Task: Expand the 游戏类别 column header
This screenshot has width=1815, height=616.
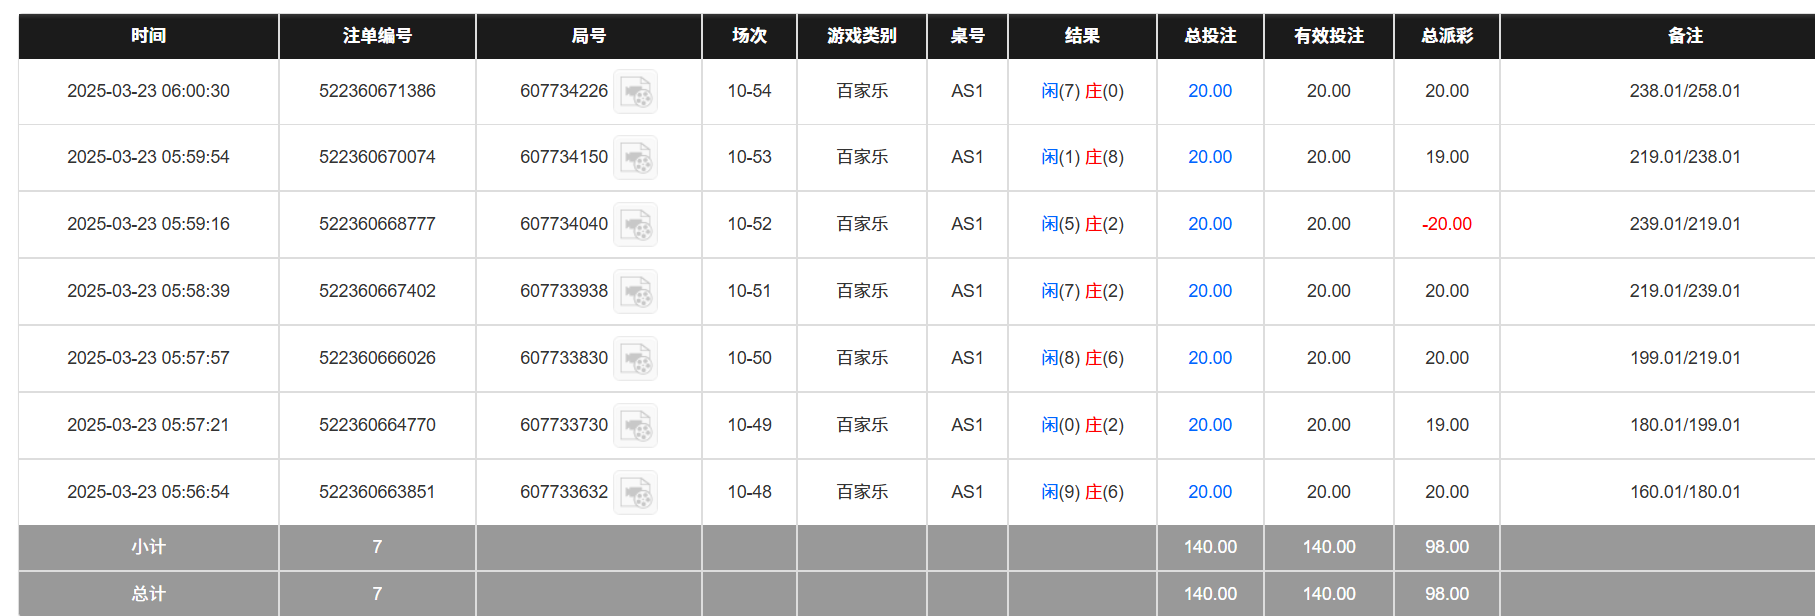Action: pyautogui.click(x=861, y=36)
